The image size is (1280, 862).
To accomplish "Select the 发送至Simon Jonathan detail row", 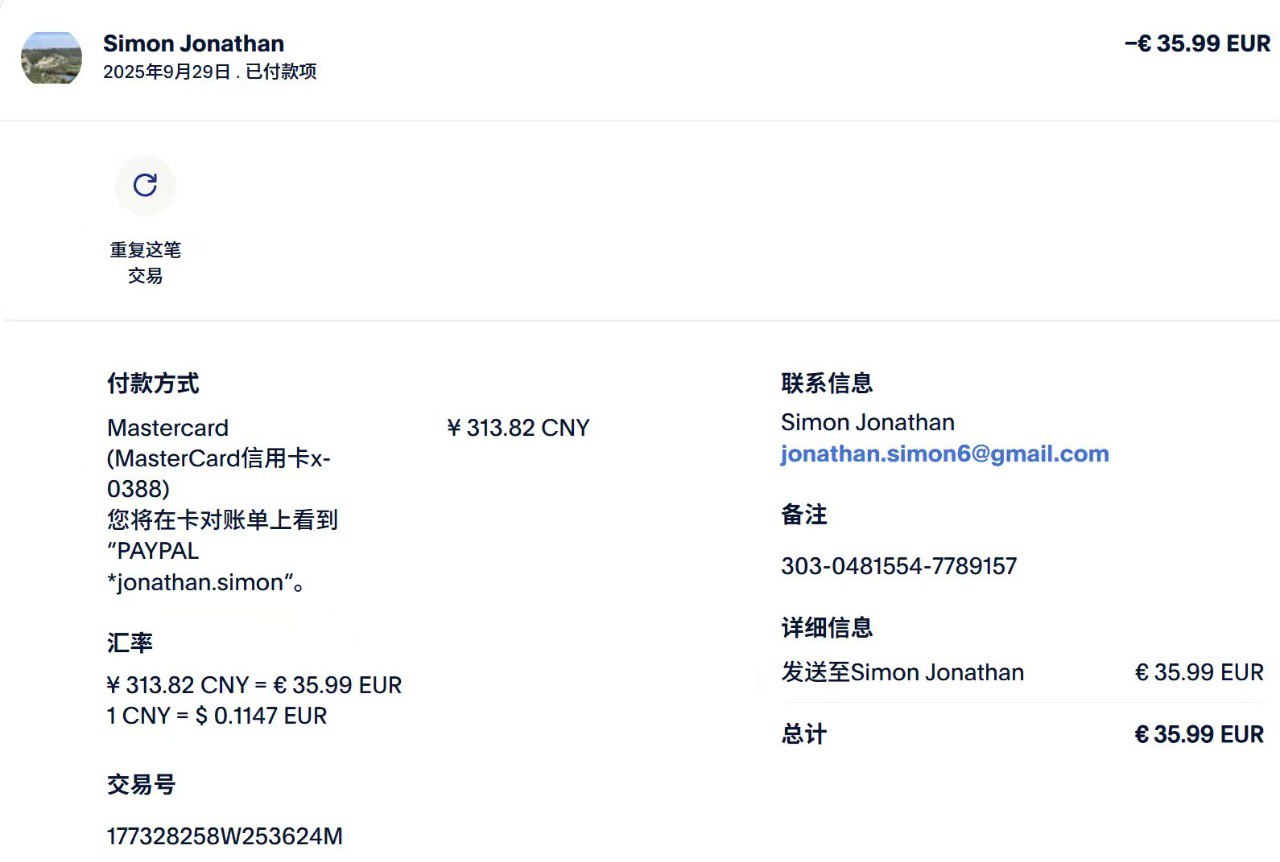I will pyautogui.click(x=902, y=672).
